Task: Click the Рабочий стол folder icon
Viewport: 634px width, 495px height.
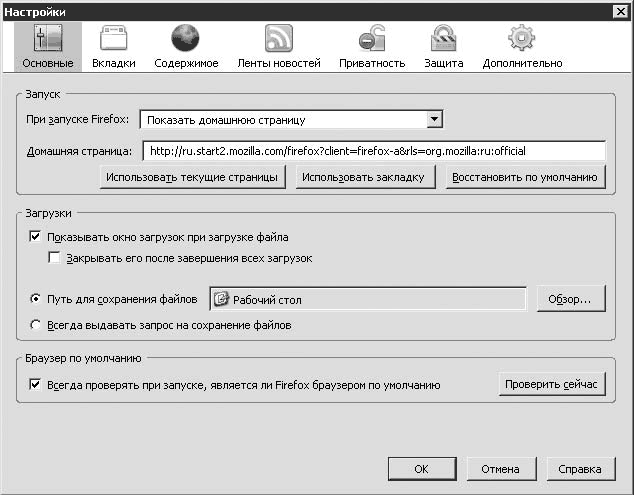Action: pyautogui.click(x=220, y=299)
